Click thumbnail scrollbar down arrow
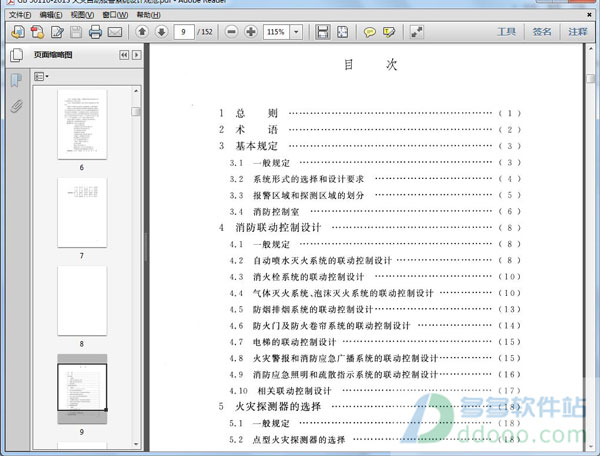 point(136,444)
